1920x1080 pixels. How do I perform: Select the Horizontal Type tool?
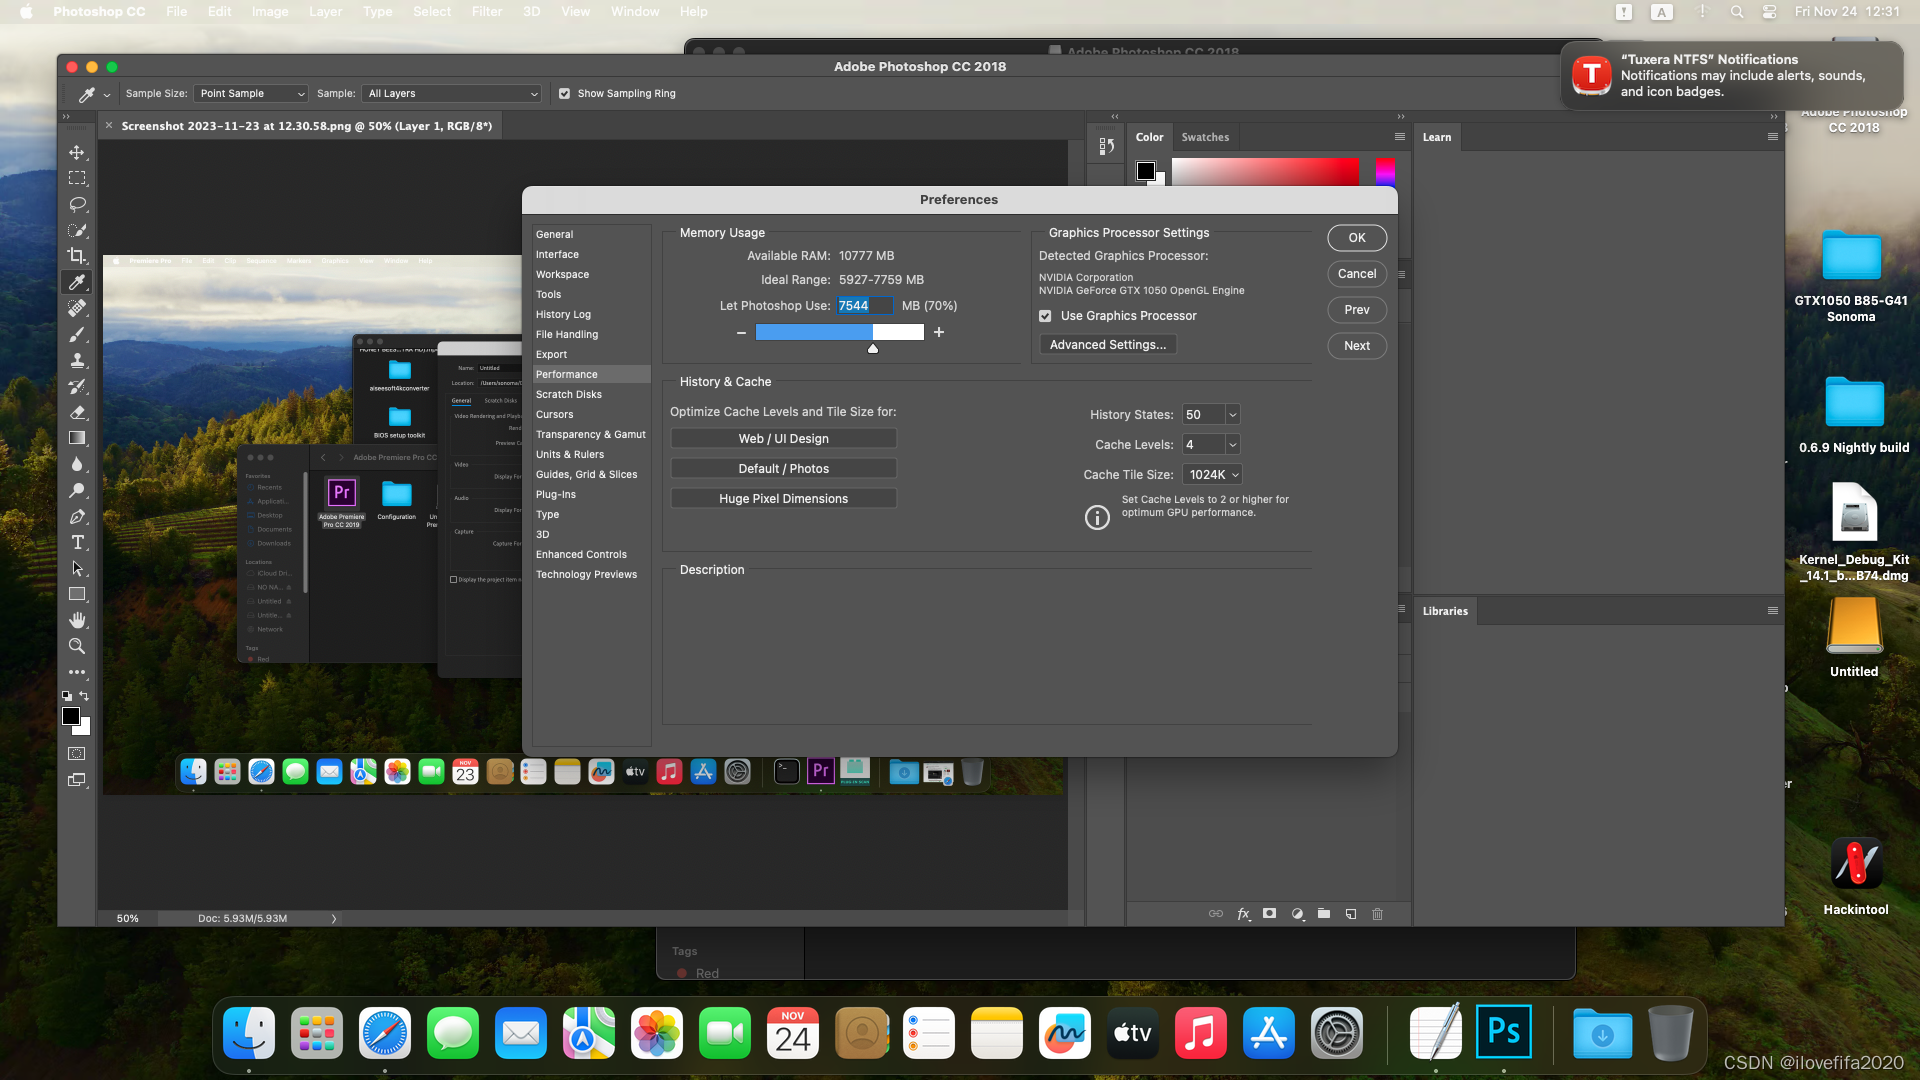tap(77, 542)
